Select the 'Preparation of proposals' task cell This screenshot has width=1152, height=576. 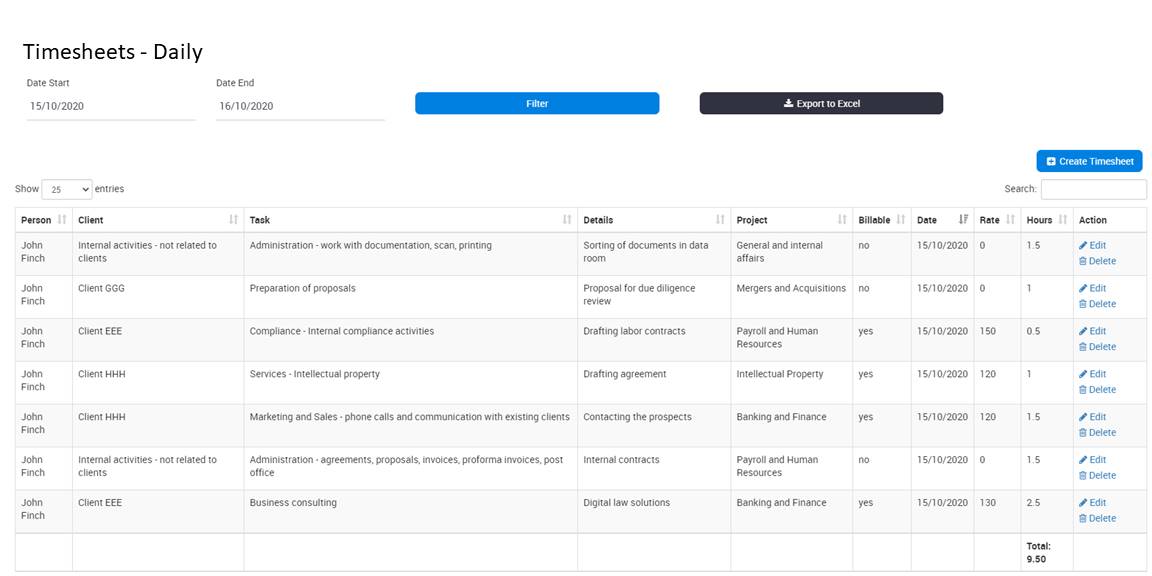pos(411,297)
